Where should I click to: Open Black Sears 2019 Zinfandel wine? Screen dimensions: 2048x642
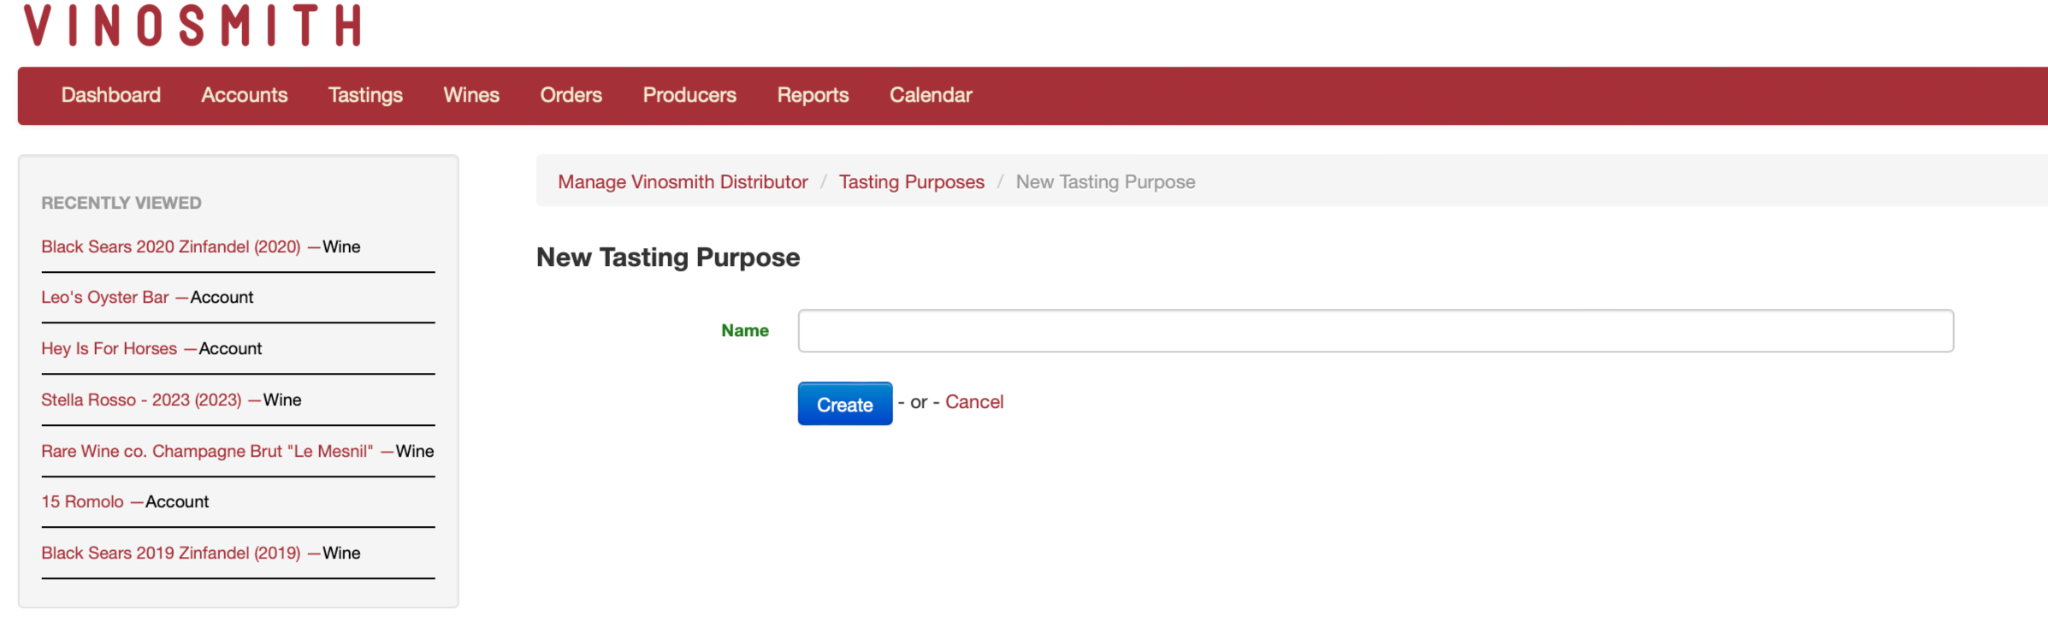tap(171, 553)
